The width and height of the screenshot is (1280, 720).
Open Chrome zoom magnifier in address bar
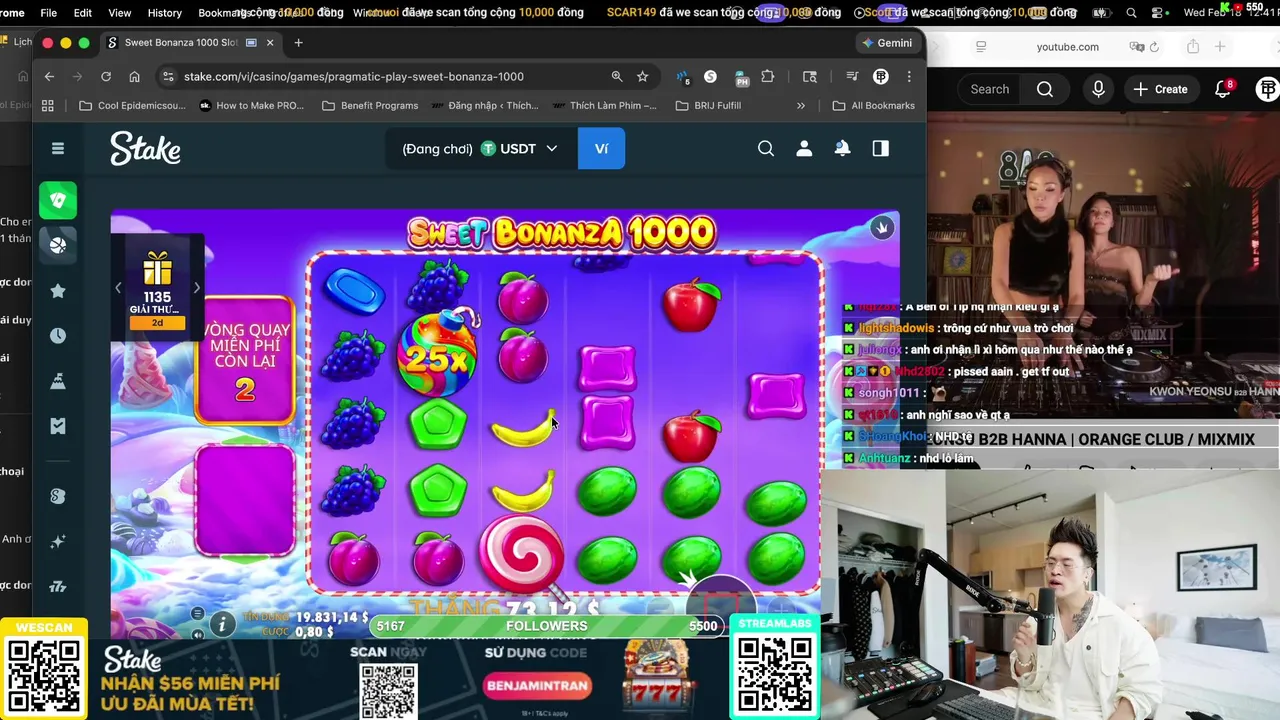coord(617,76)
